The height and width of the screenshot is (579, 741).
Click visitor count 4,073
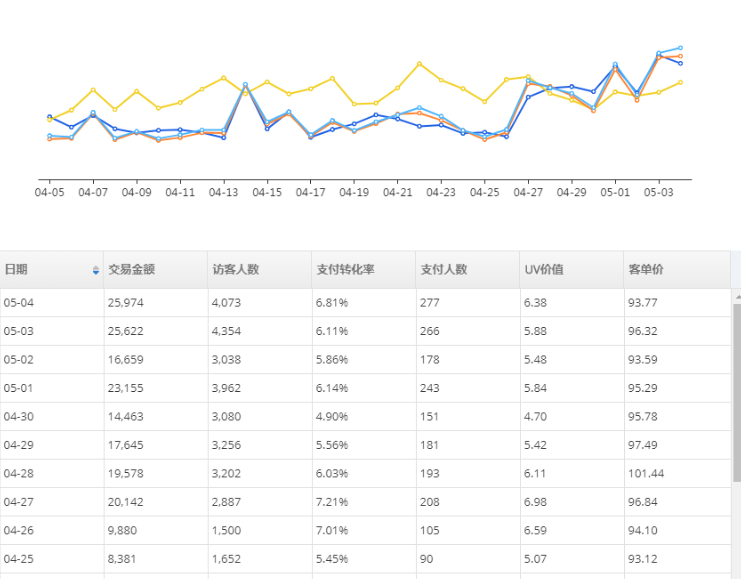[226, 302]
